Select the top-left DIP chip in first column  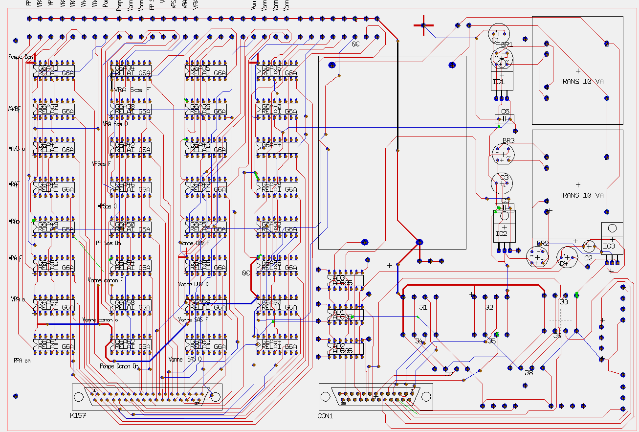pyautogui.click(x=55, y=73)
